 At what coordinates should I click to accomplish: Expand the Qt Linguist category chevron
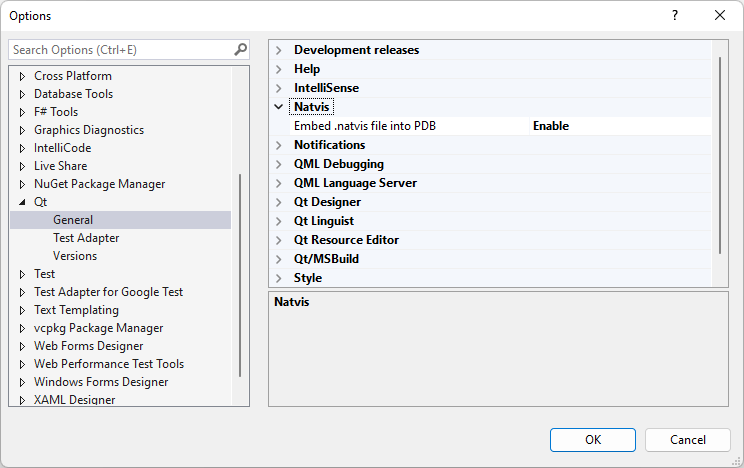tap(279, 221)
